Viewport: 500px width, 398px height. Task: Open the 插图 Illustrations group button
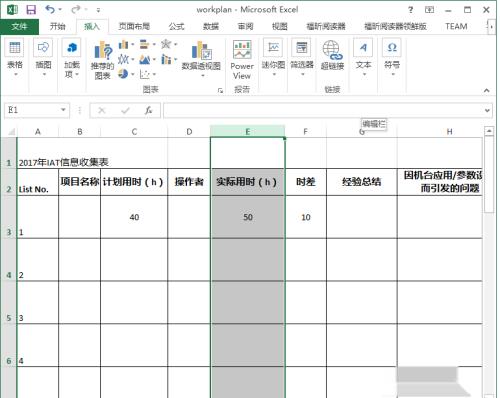click(43, 59)
